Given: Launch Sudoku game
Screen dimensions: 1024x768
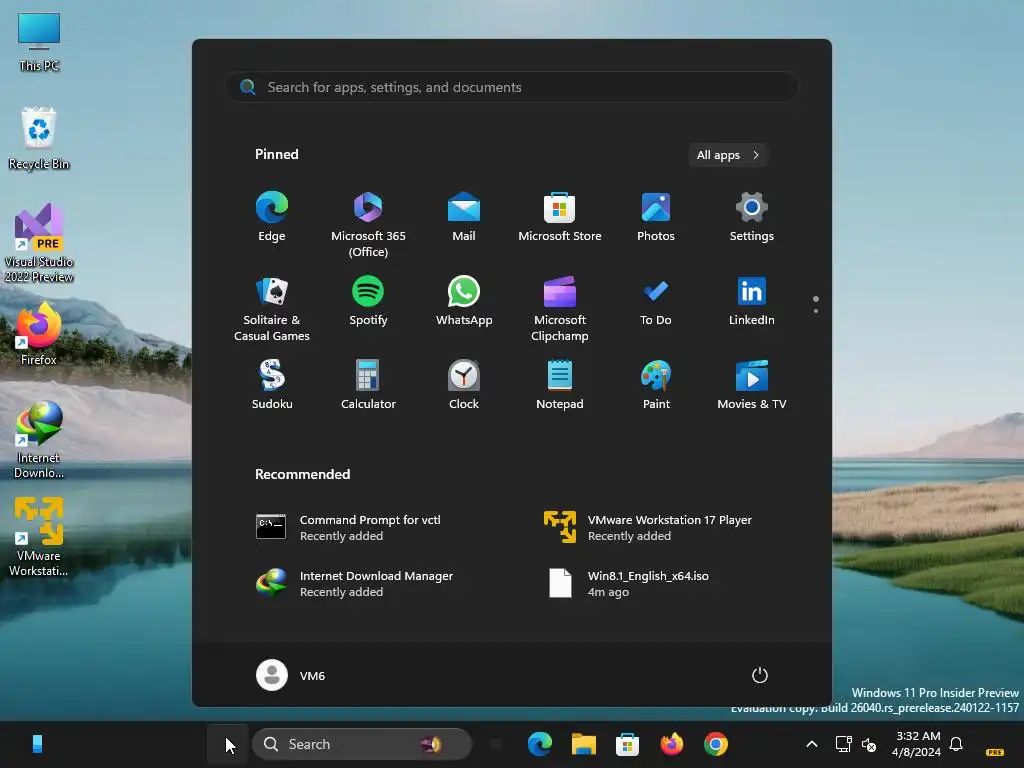Looking at the screenshot, I should (x=272, y=385).
